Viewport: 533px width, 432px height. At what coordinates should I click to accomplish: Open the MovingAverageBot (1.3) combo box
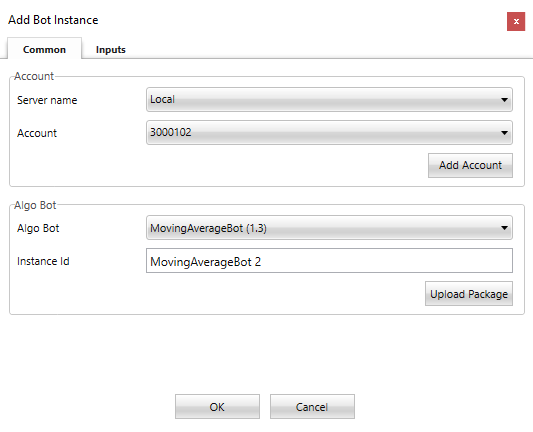329,228
